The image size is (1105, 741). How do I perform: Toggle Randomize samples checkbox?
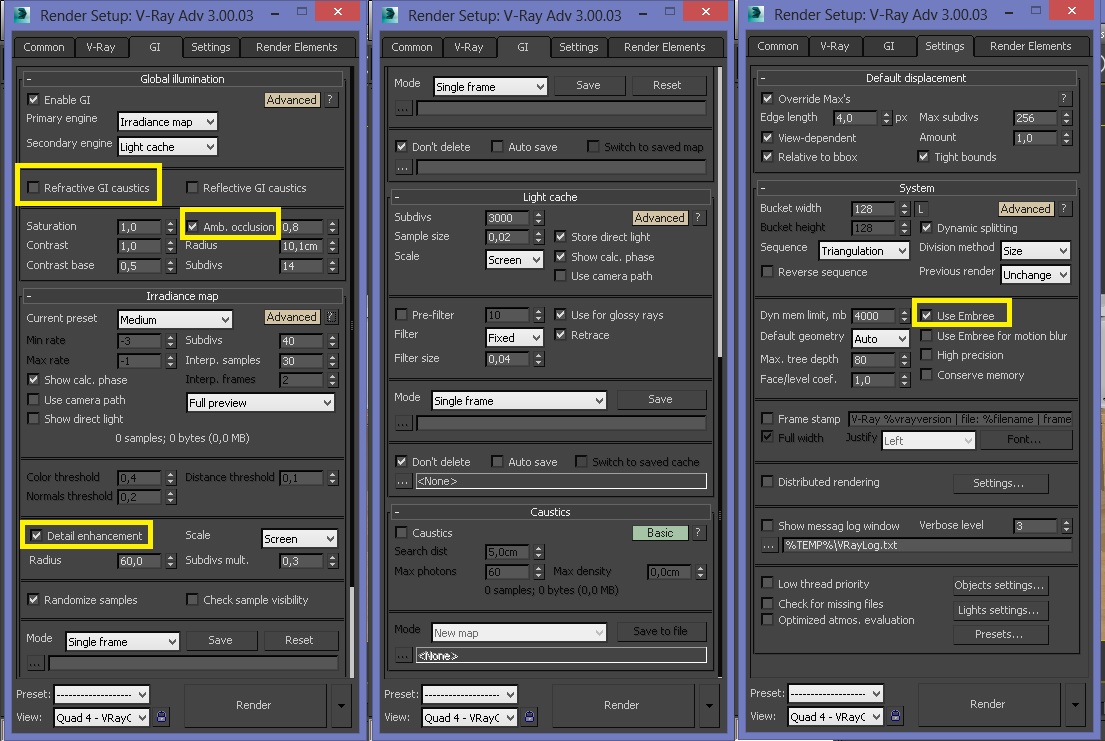(33, 599)
